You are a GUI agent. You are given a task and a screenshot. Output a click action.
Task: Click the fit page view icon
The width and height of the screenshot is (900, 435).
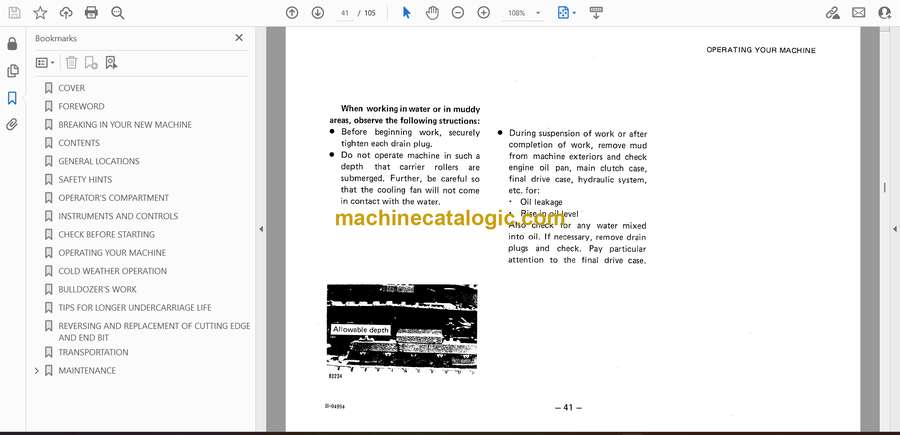(x=563, y=13)
